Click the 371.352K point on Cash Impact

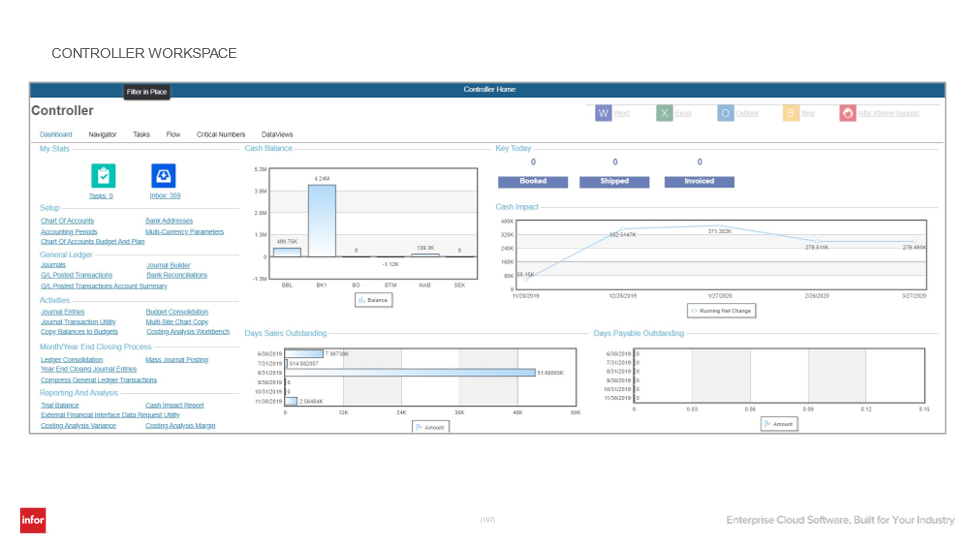coord(719,226)
